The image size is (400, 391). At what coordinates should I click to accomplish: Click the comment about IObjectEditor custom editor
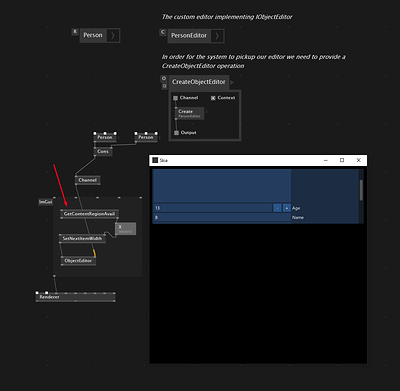click(x=227, y=17)
